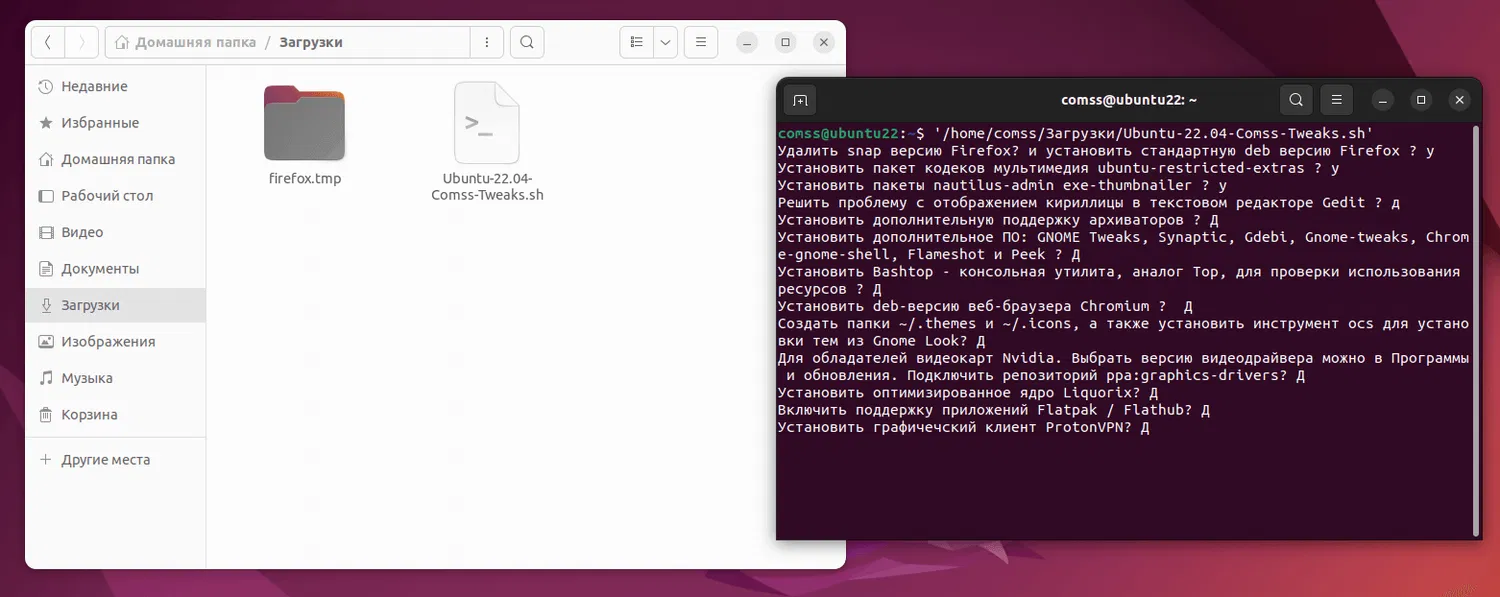The height and width of the screenshot is (597, 1500).
Task: Click the terminal vertical scrollbar
Action: [1477, 330]
